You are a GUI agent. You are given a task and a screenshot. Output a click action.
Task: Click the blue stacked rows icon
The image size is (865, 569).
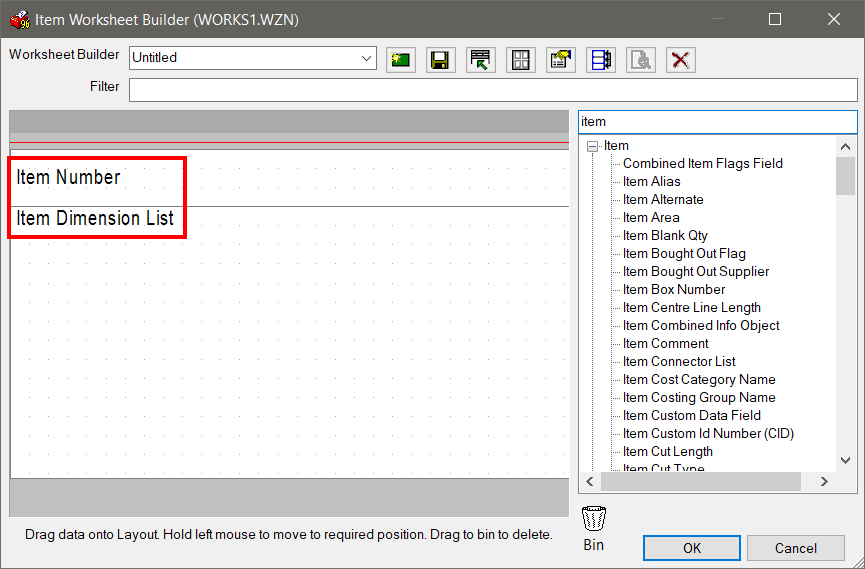tap(601, 60)
